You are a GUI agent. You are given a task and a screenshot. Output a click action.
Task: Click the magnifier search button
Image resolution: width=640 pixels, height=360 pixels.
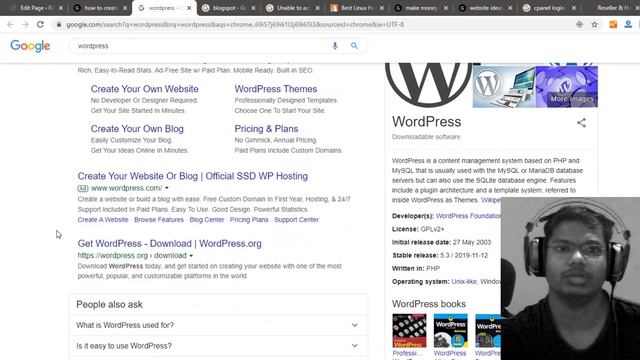pos(354,46)
